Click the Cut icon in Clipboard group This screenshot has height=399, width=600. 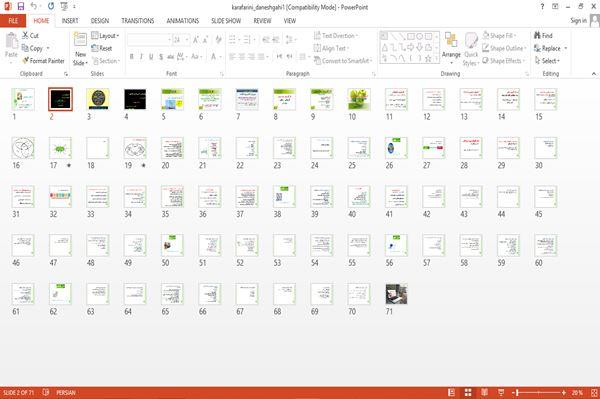click(30, 36)
